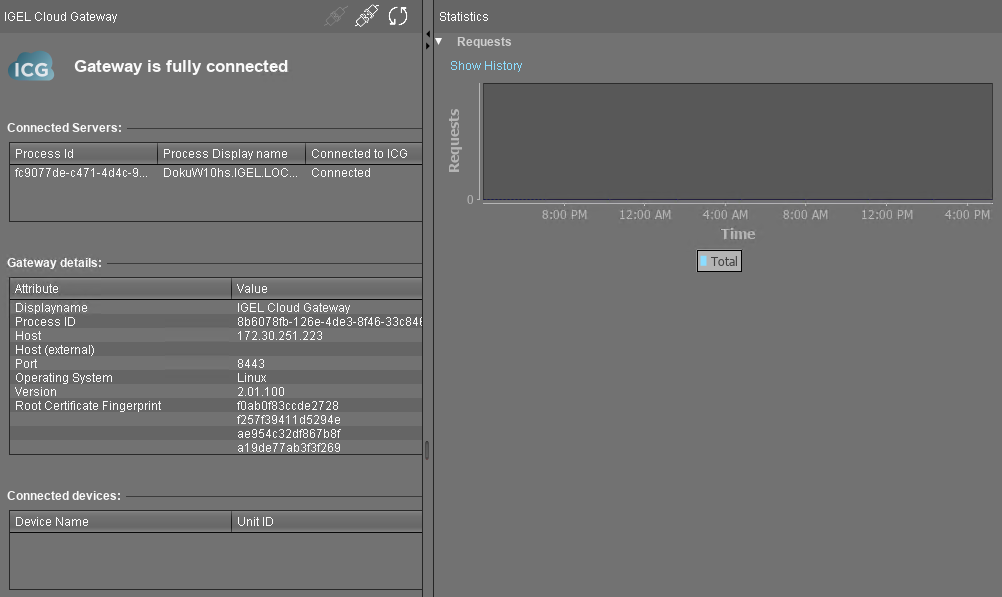The height and width of the screenshot is (597, 1002).
Task: Click the disconnect gateway plug icon
Action: tap(367, 16)
